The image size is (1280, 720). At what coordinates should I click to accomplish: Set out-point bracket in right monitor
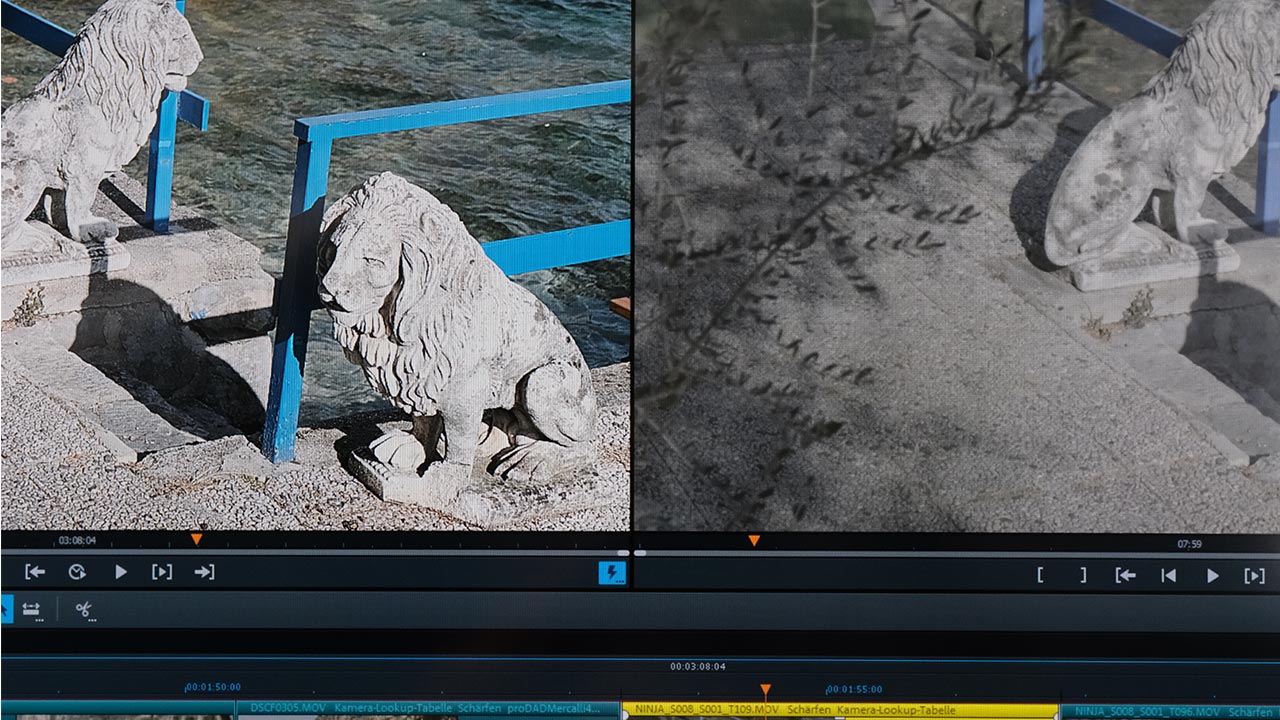[1082, 575]
